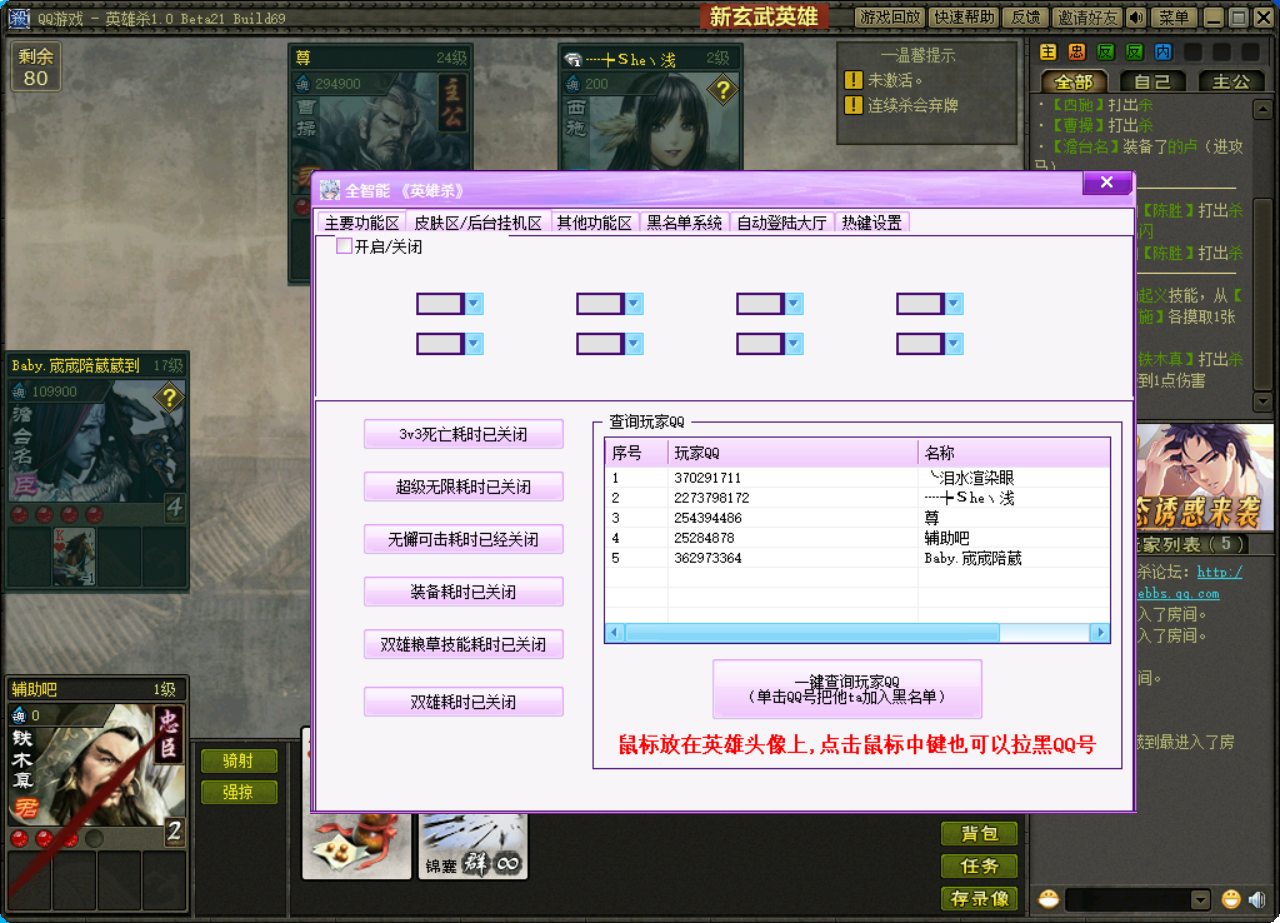Viewport: 1280px width, 923px height.
Task: Open the 热键设置 tab
Action: click(x=871, y=223)
